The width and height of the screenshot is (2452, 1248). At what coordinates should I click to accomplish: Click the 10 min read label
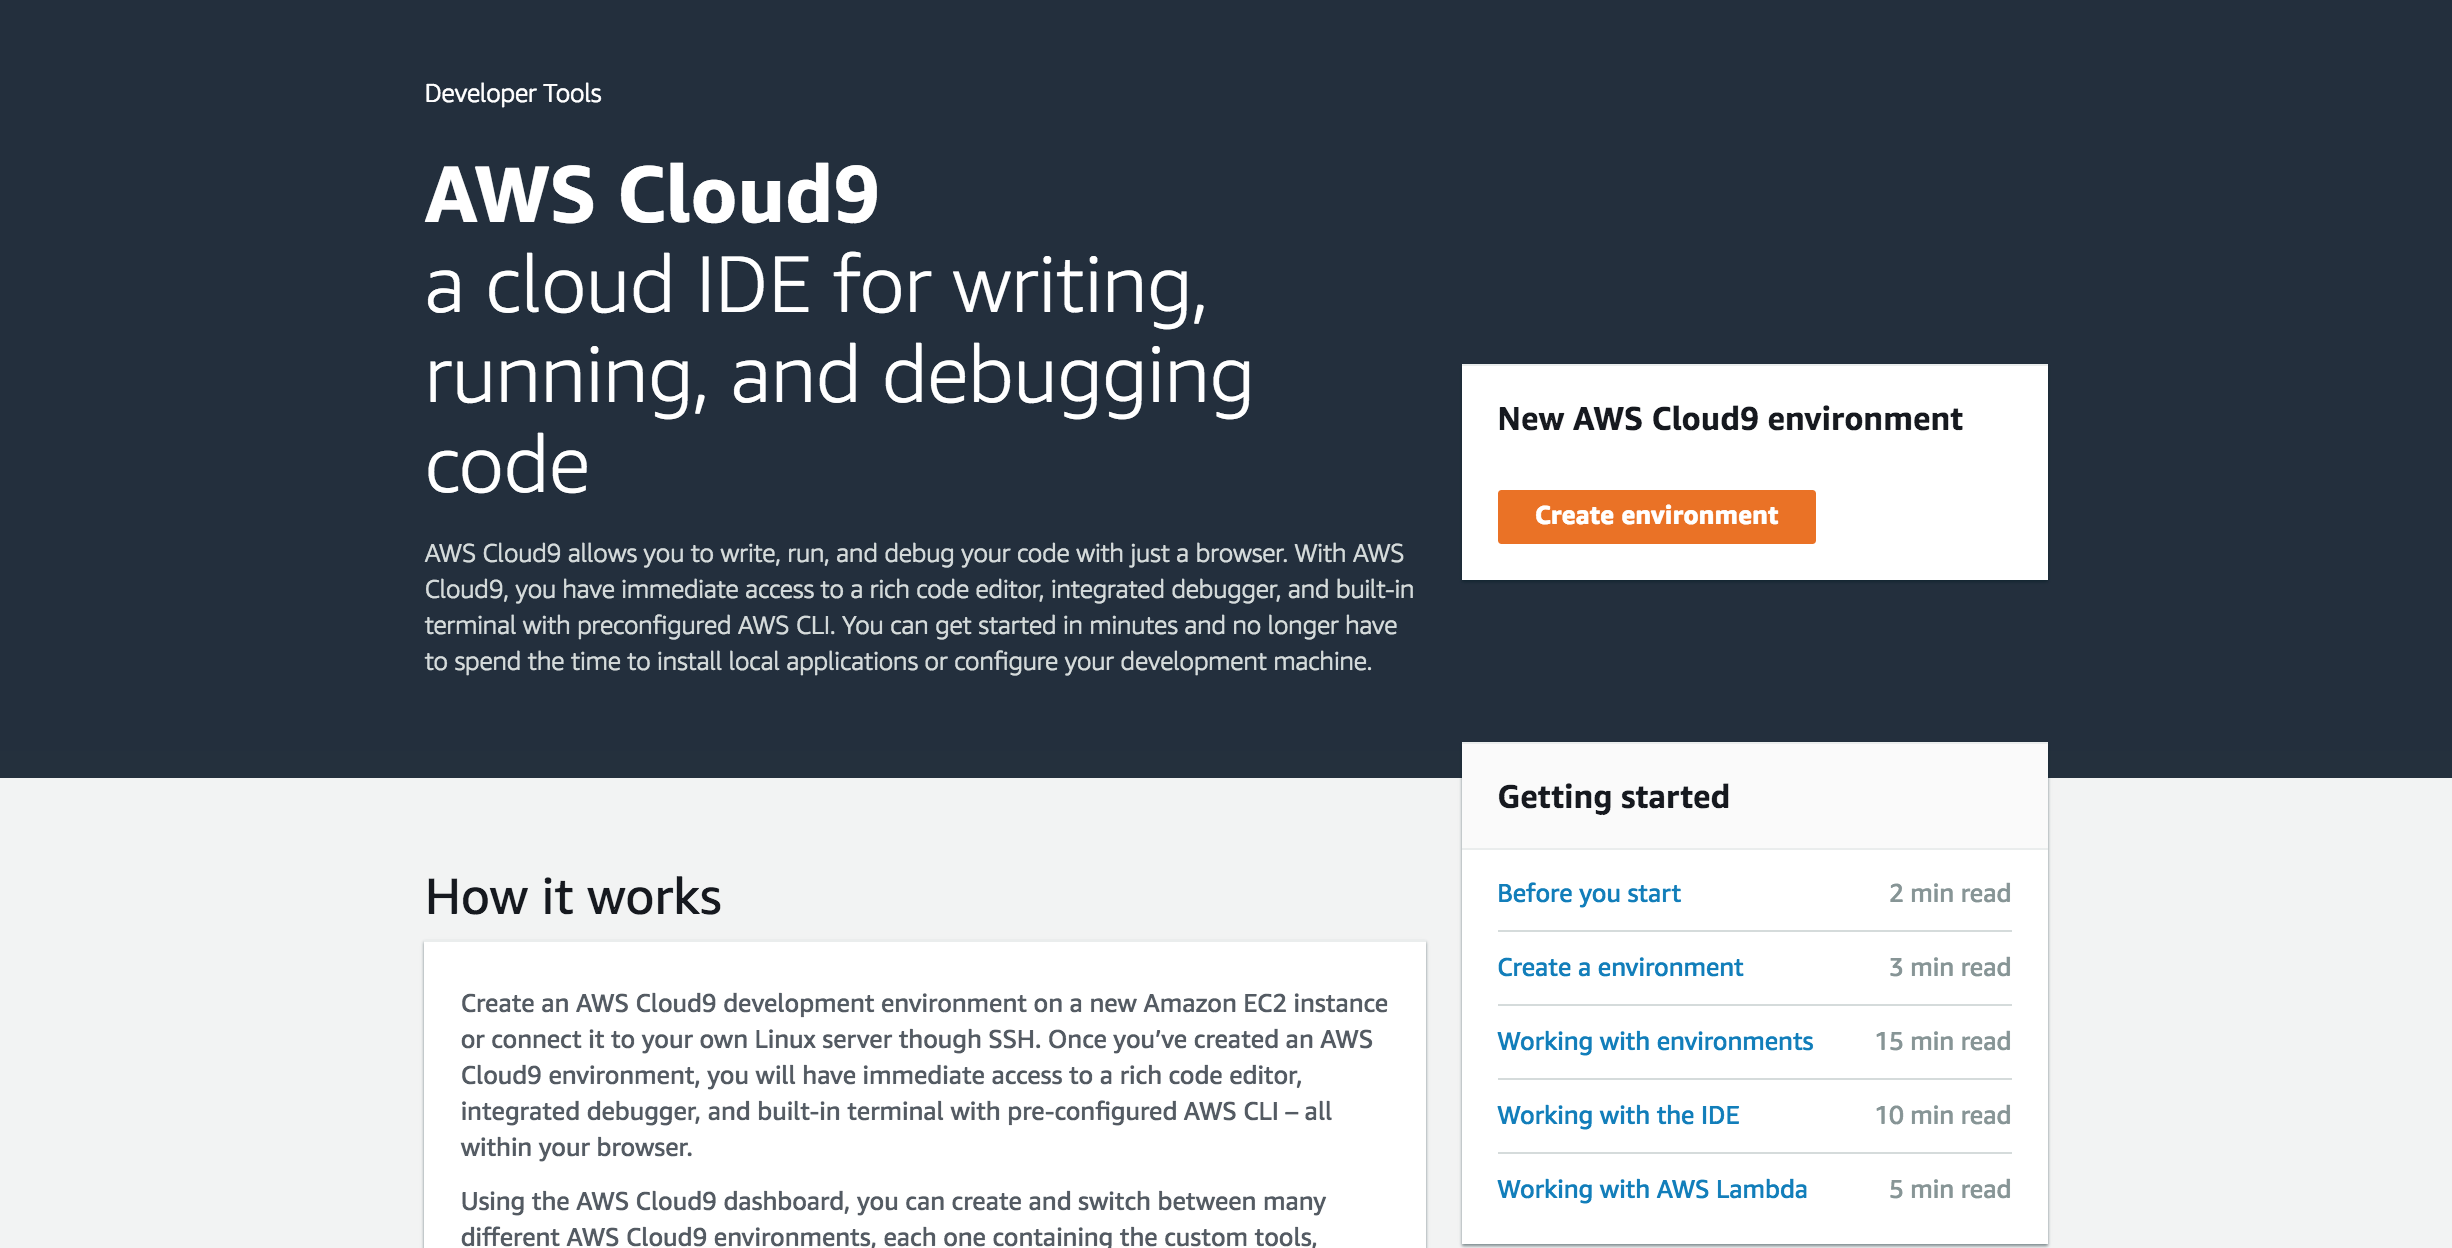pyautogui.click(x=1941, y=1115)
